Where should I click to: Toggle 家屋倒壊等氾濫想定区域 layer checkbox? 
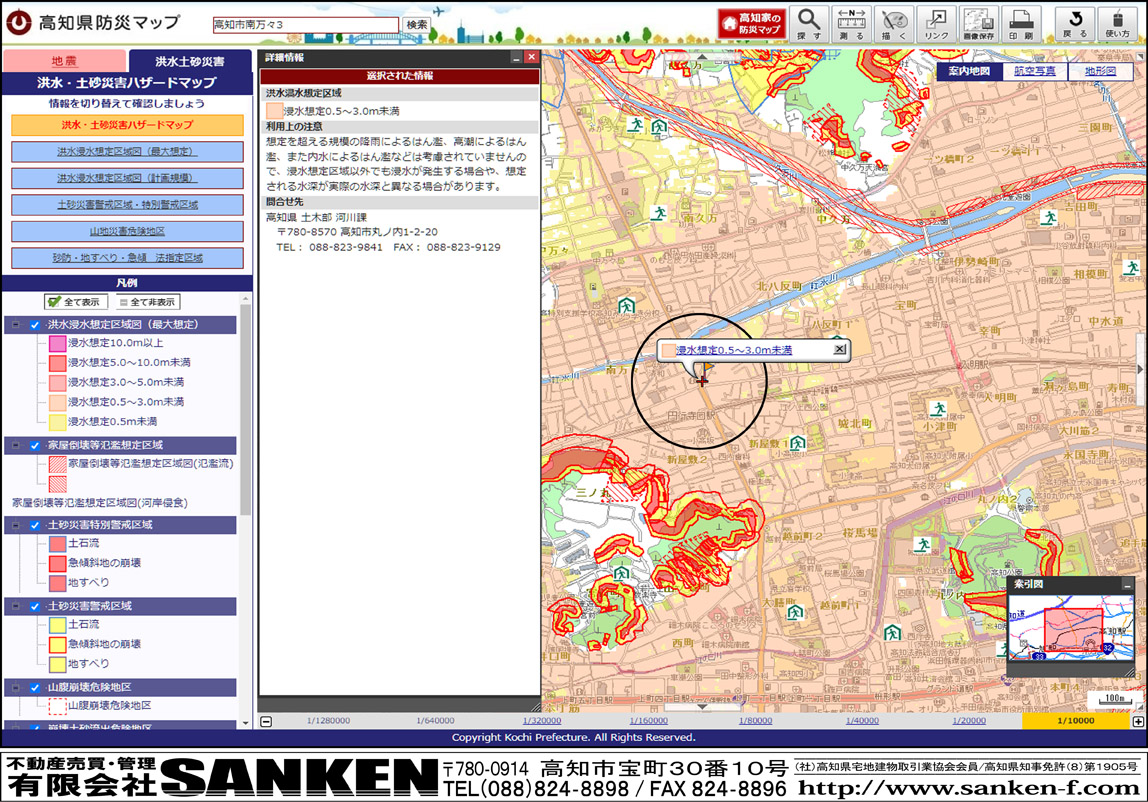point(34,445)
